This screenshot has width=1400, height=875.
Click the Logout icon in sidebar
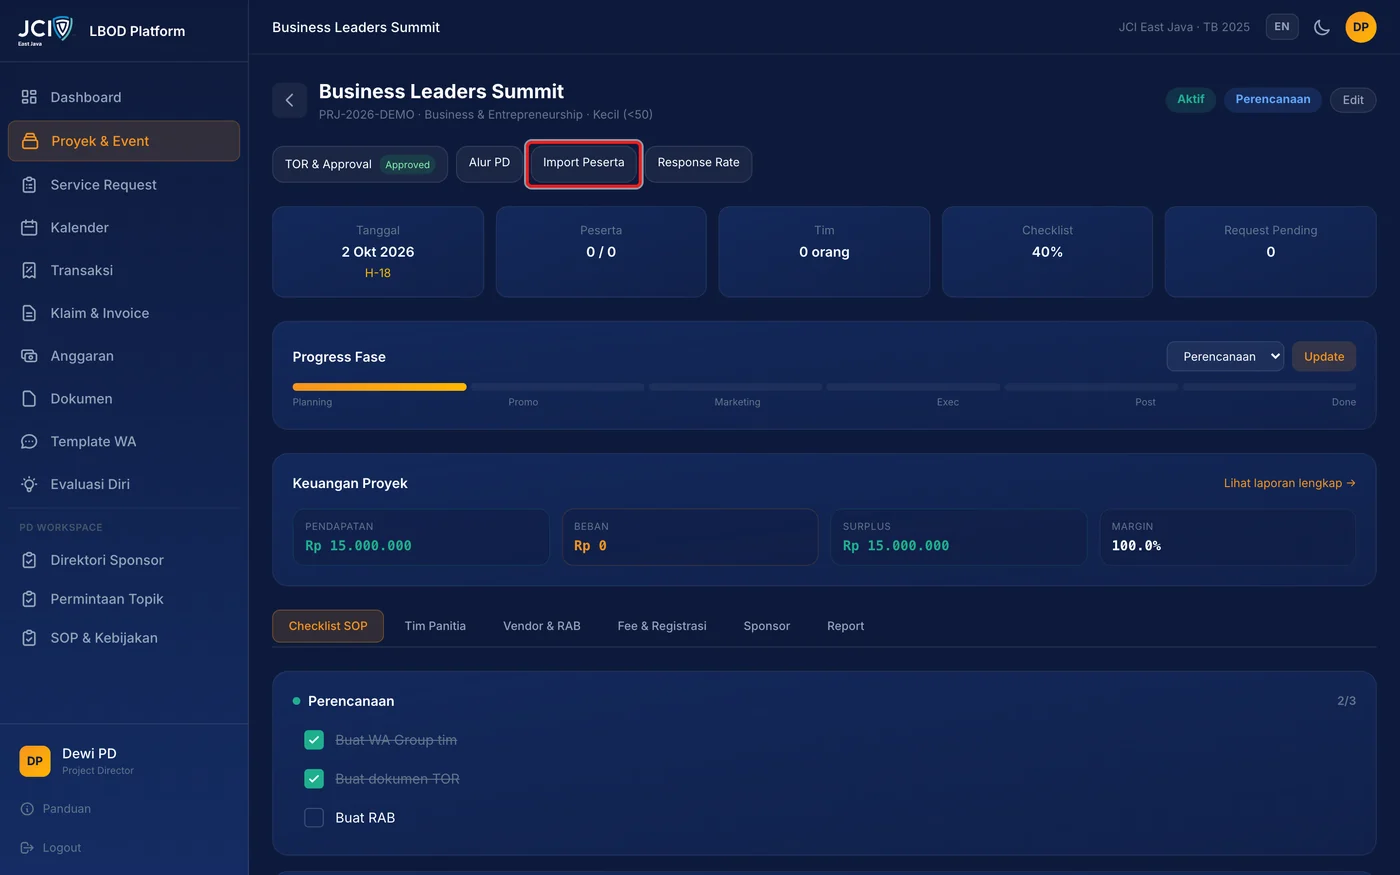[27, 848]
